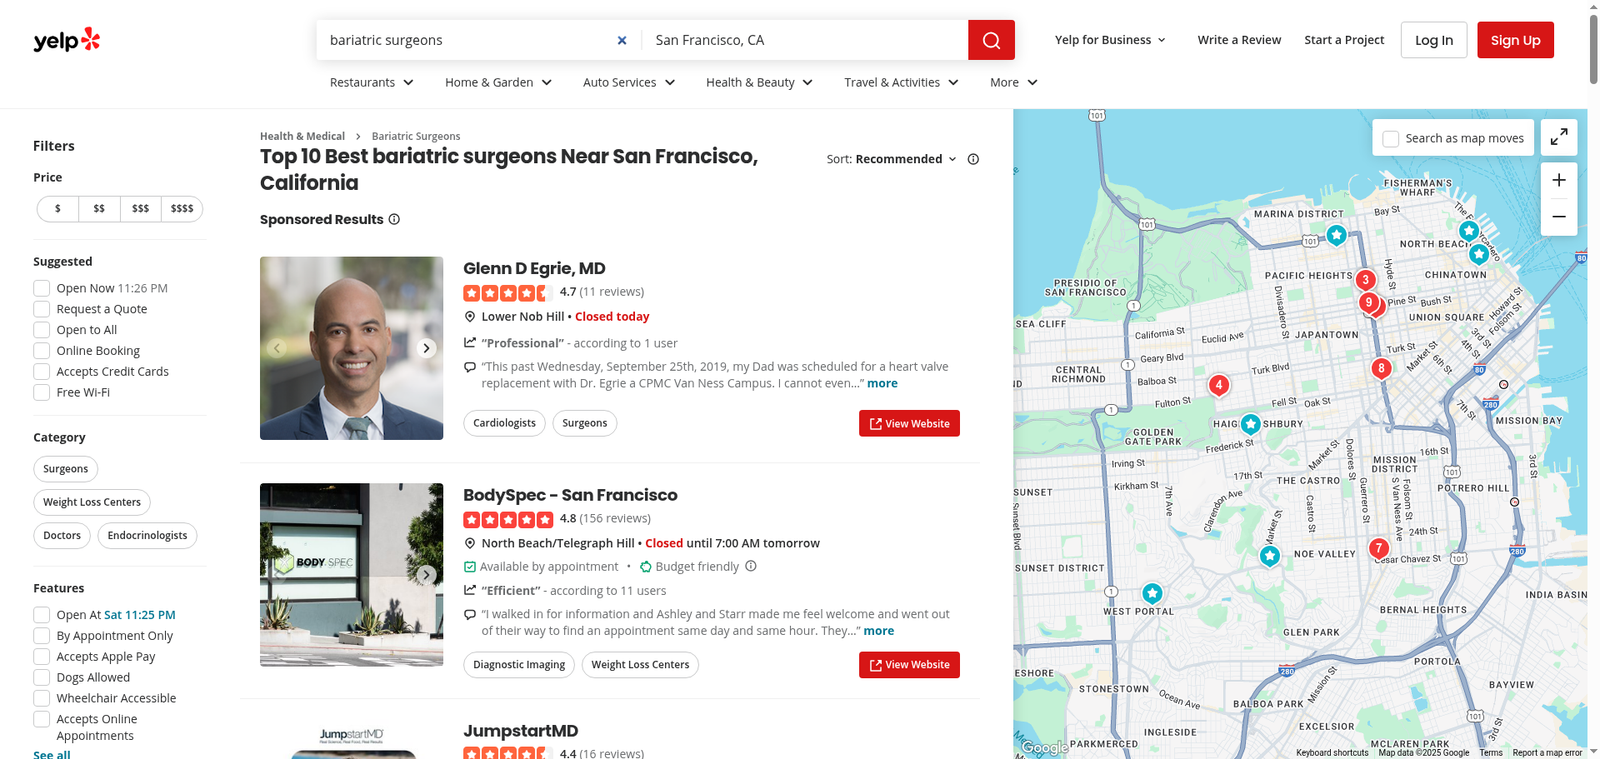
Task: Check the Online Booking filter
Action: tap(42, 351)
